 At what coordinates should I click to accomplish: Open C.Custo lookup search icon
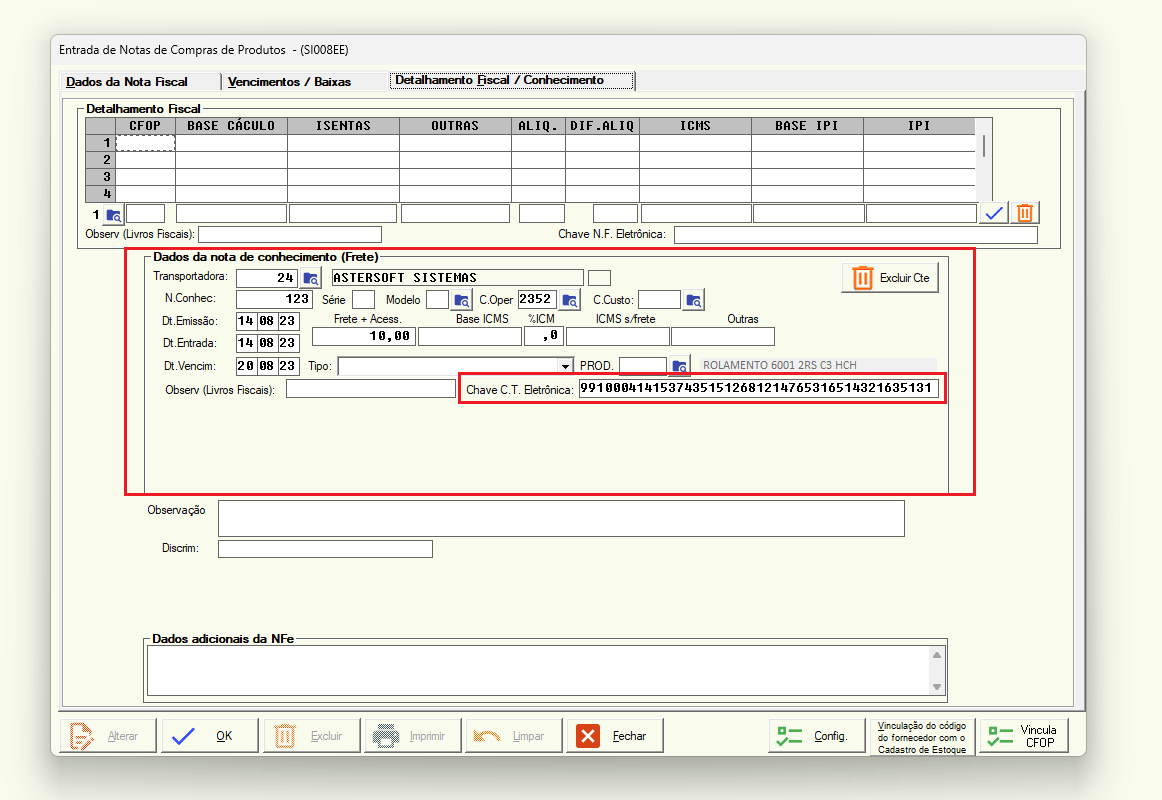point(694,300)
